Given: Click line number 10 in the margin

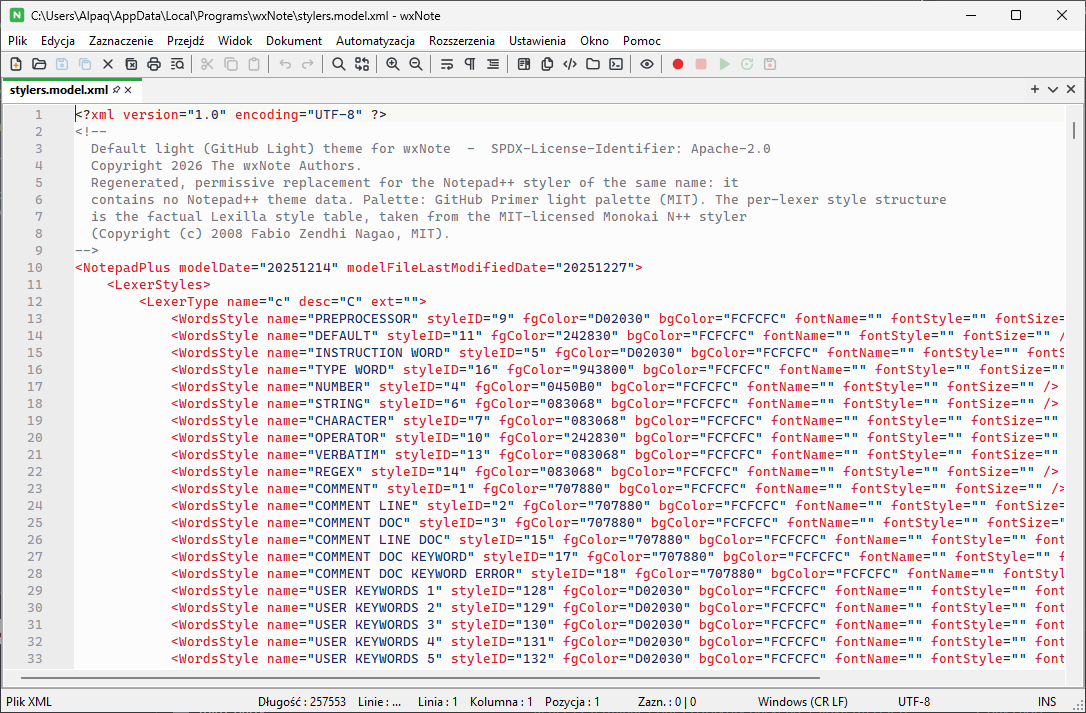Looking at the screenshot, I should (x=35, y=267).
